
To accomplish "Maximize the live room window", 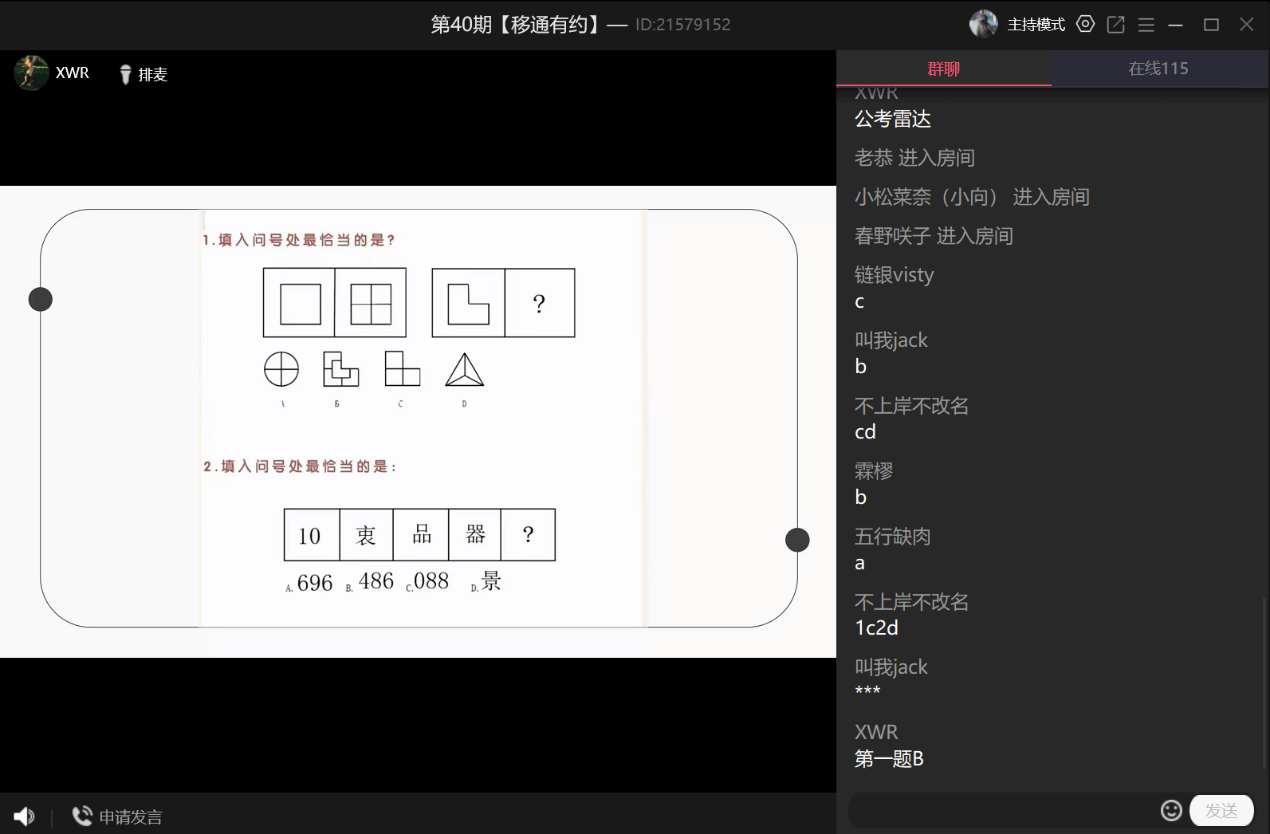I will 1211,24.
